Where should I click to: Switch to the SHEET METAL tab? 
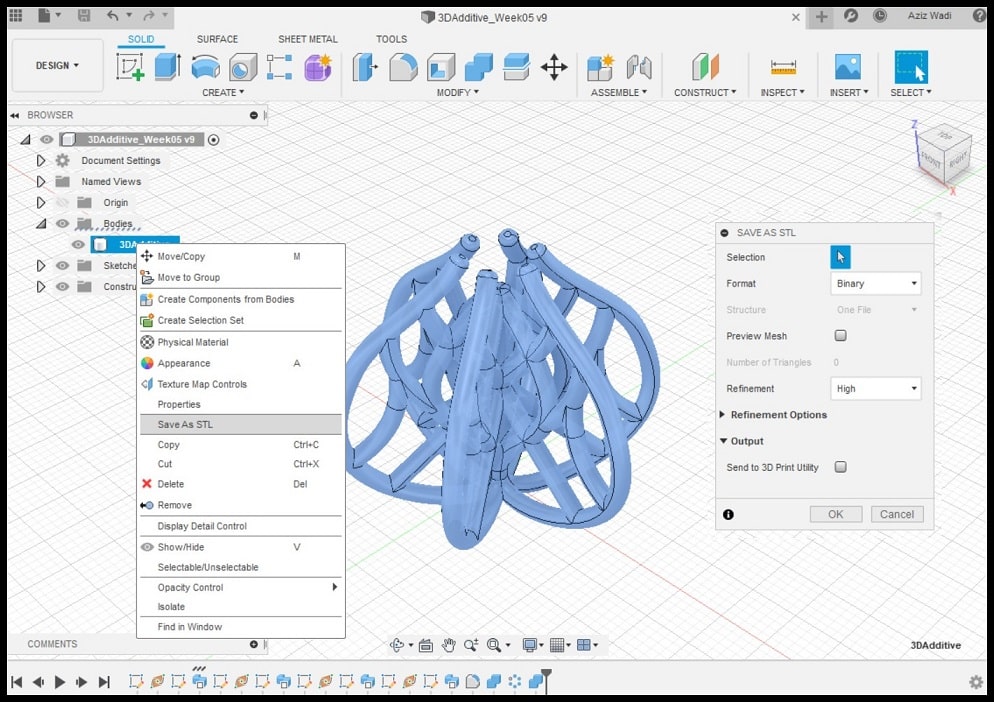tap(307, 39)
